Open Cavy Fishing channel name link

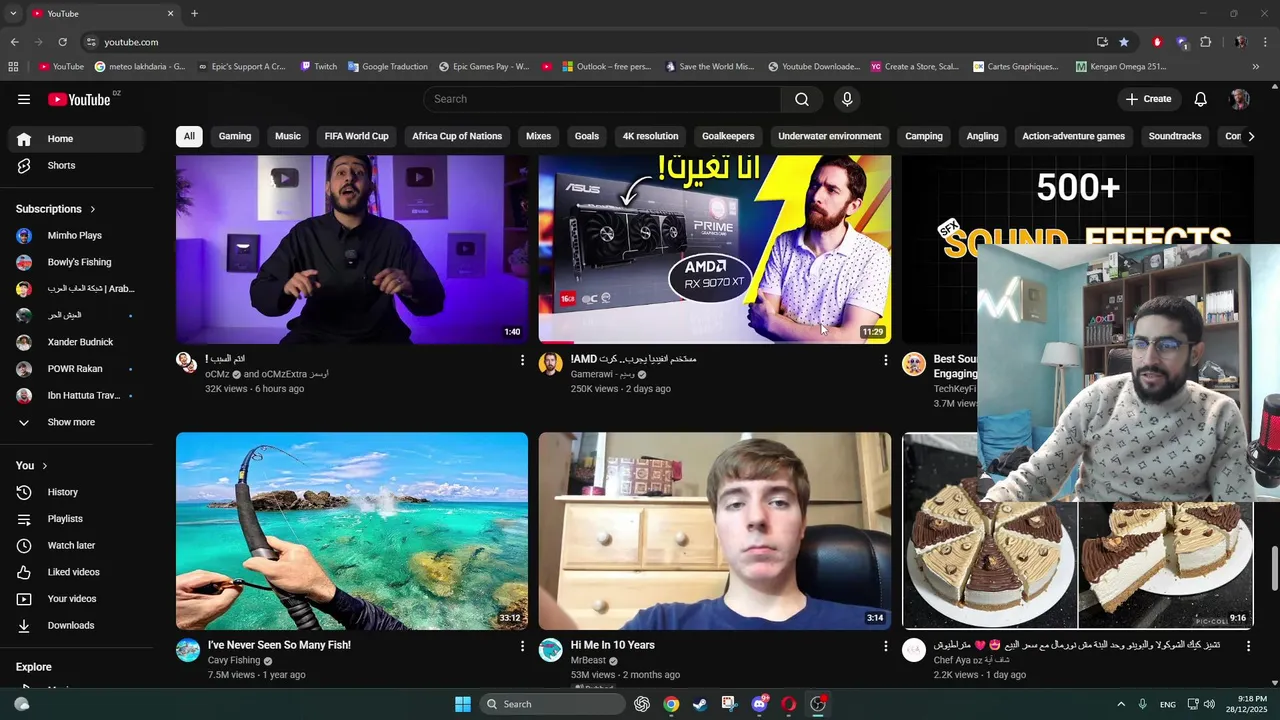click(x=234, y=661)
